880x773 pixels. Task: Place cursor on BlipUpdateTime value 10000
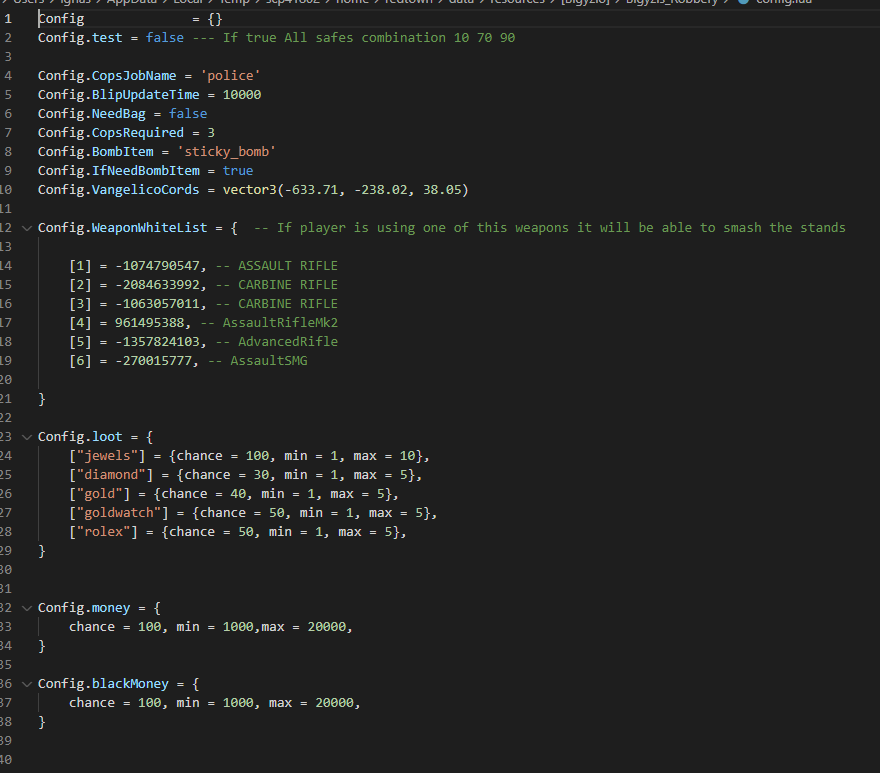click(x=242, y=95)
